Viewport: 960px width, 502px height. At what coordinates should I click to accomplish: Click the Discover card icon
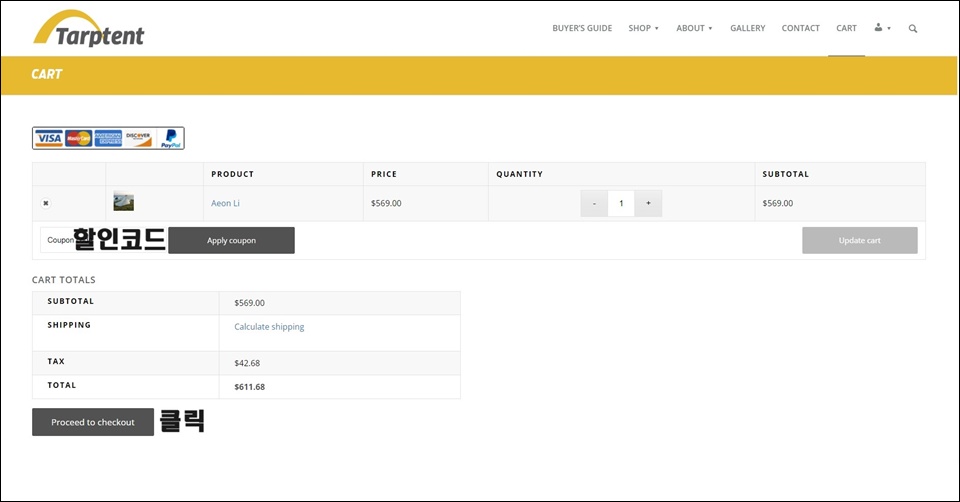(138, 138)
